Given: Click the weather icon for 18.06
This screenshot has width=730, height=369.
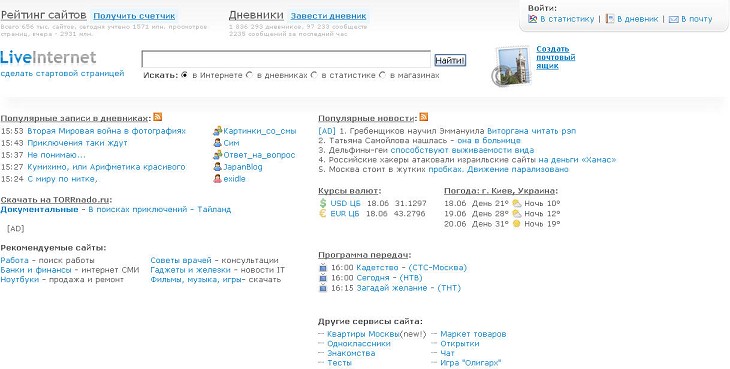Looking at the screenshot, I should point(517,203).
